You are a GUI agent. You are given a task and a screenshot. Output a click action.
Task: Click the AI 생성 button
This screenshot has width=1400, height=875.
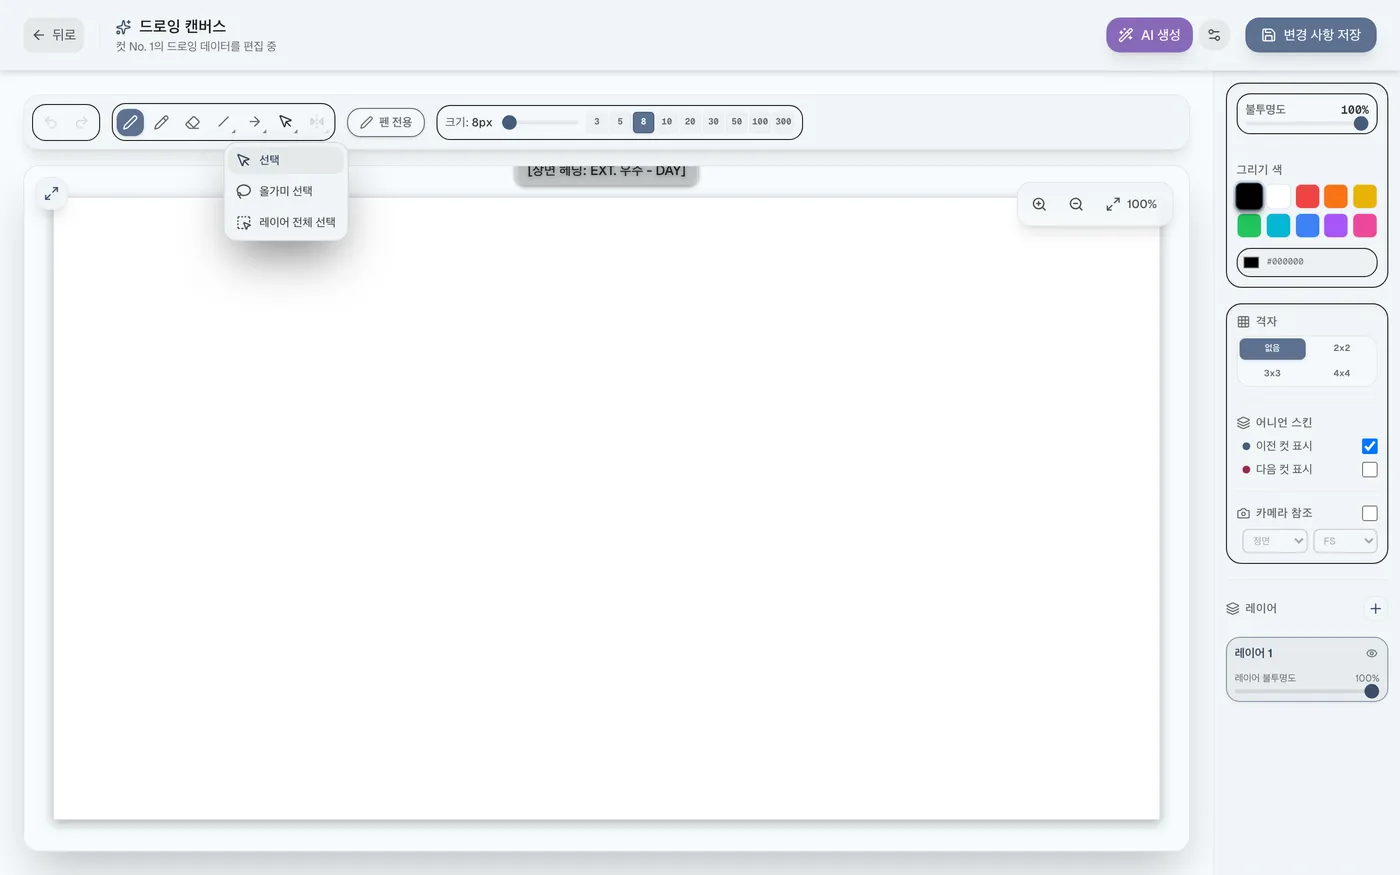click(x=1149, y=35)
